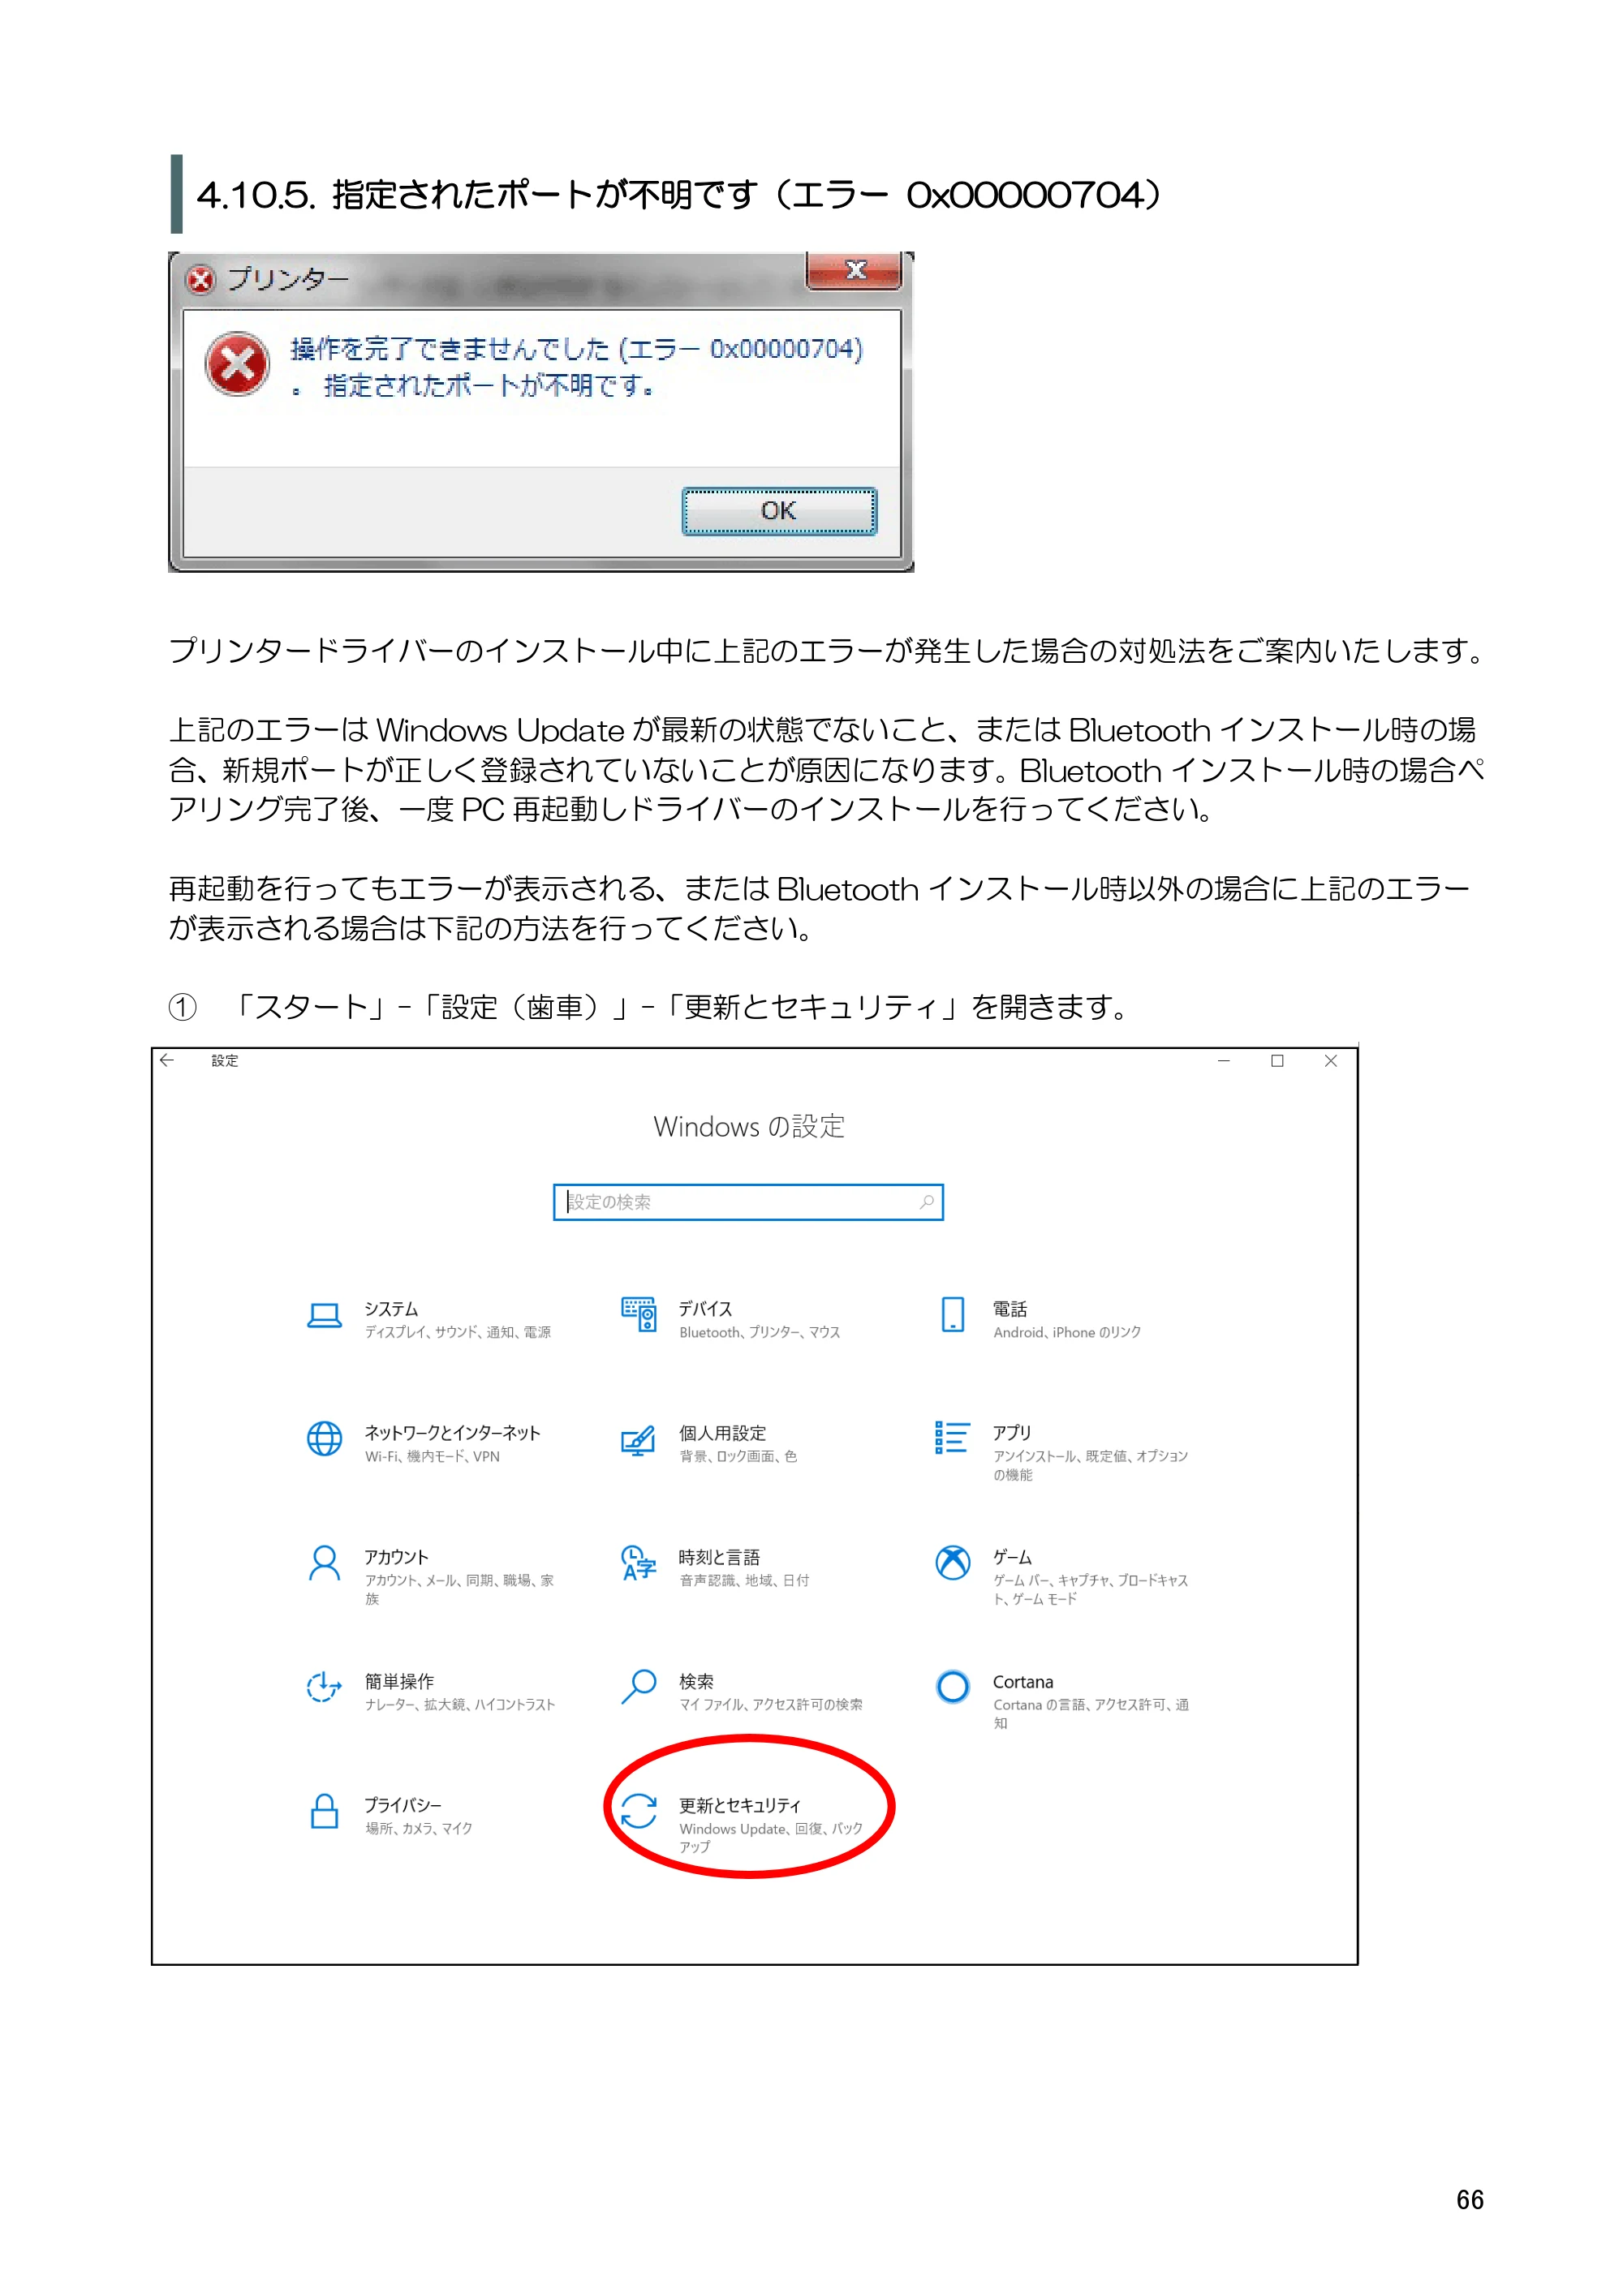Open the 更新とセキュリティ refresh arrows icon
Viewport: 1623px width, 2296px height.
pyautogui.click(x=638, y=1811)
